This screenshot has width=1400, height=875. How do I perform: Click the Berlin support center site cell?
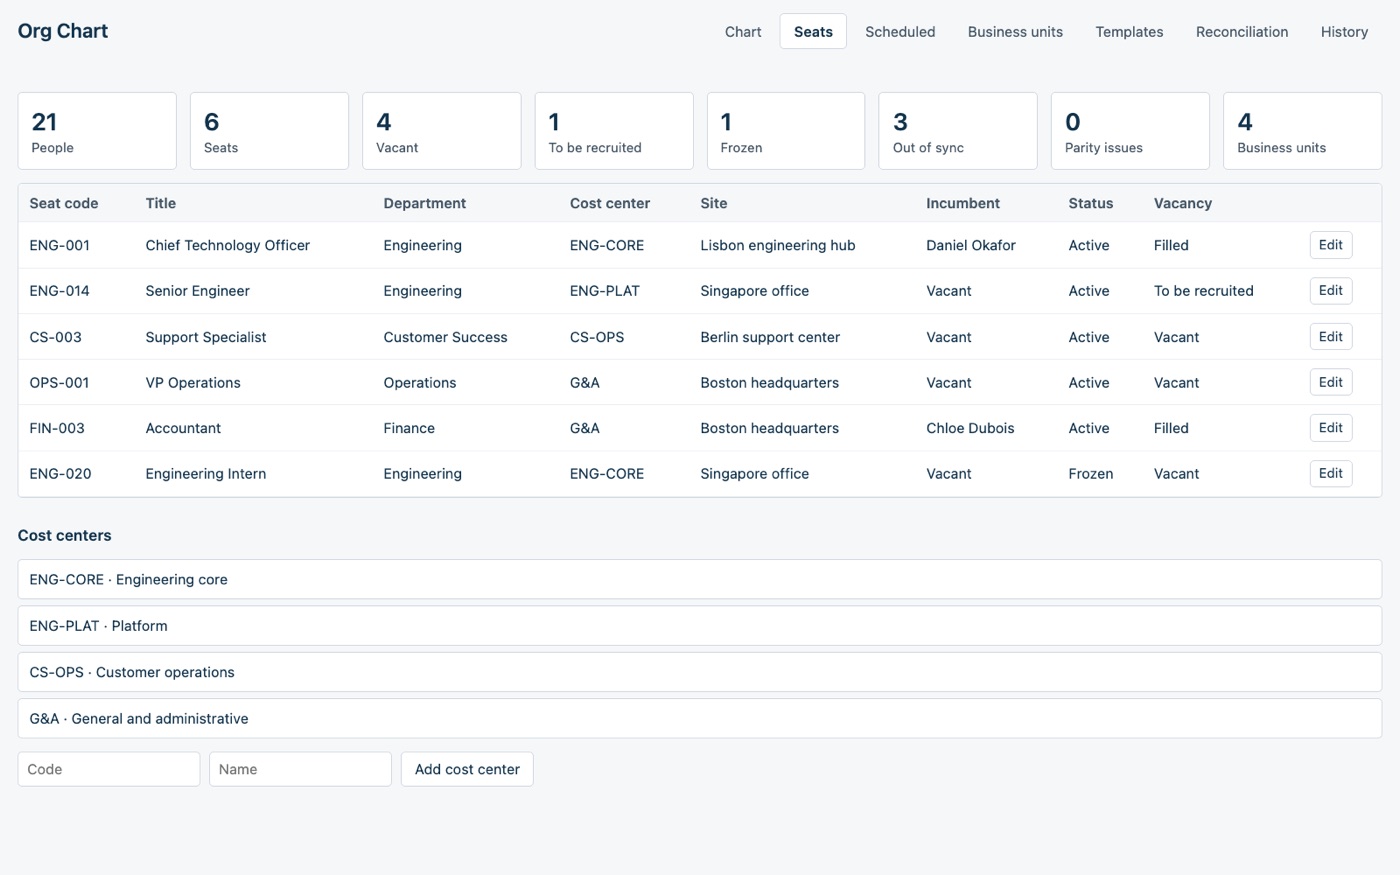pos(770,337)
